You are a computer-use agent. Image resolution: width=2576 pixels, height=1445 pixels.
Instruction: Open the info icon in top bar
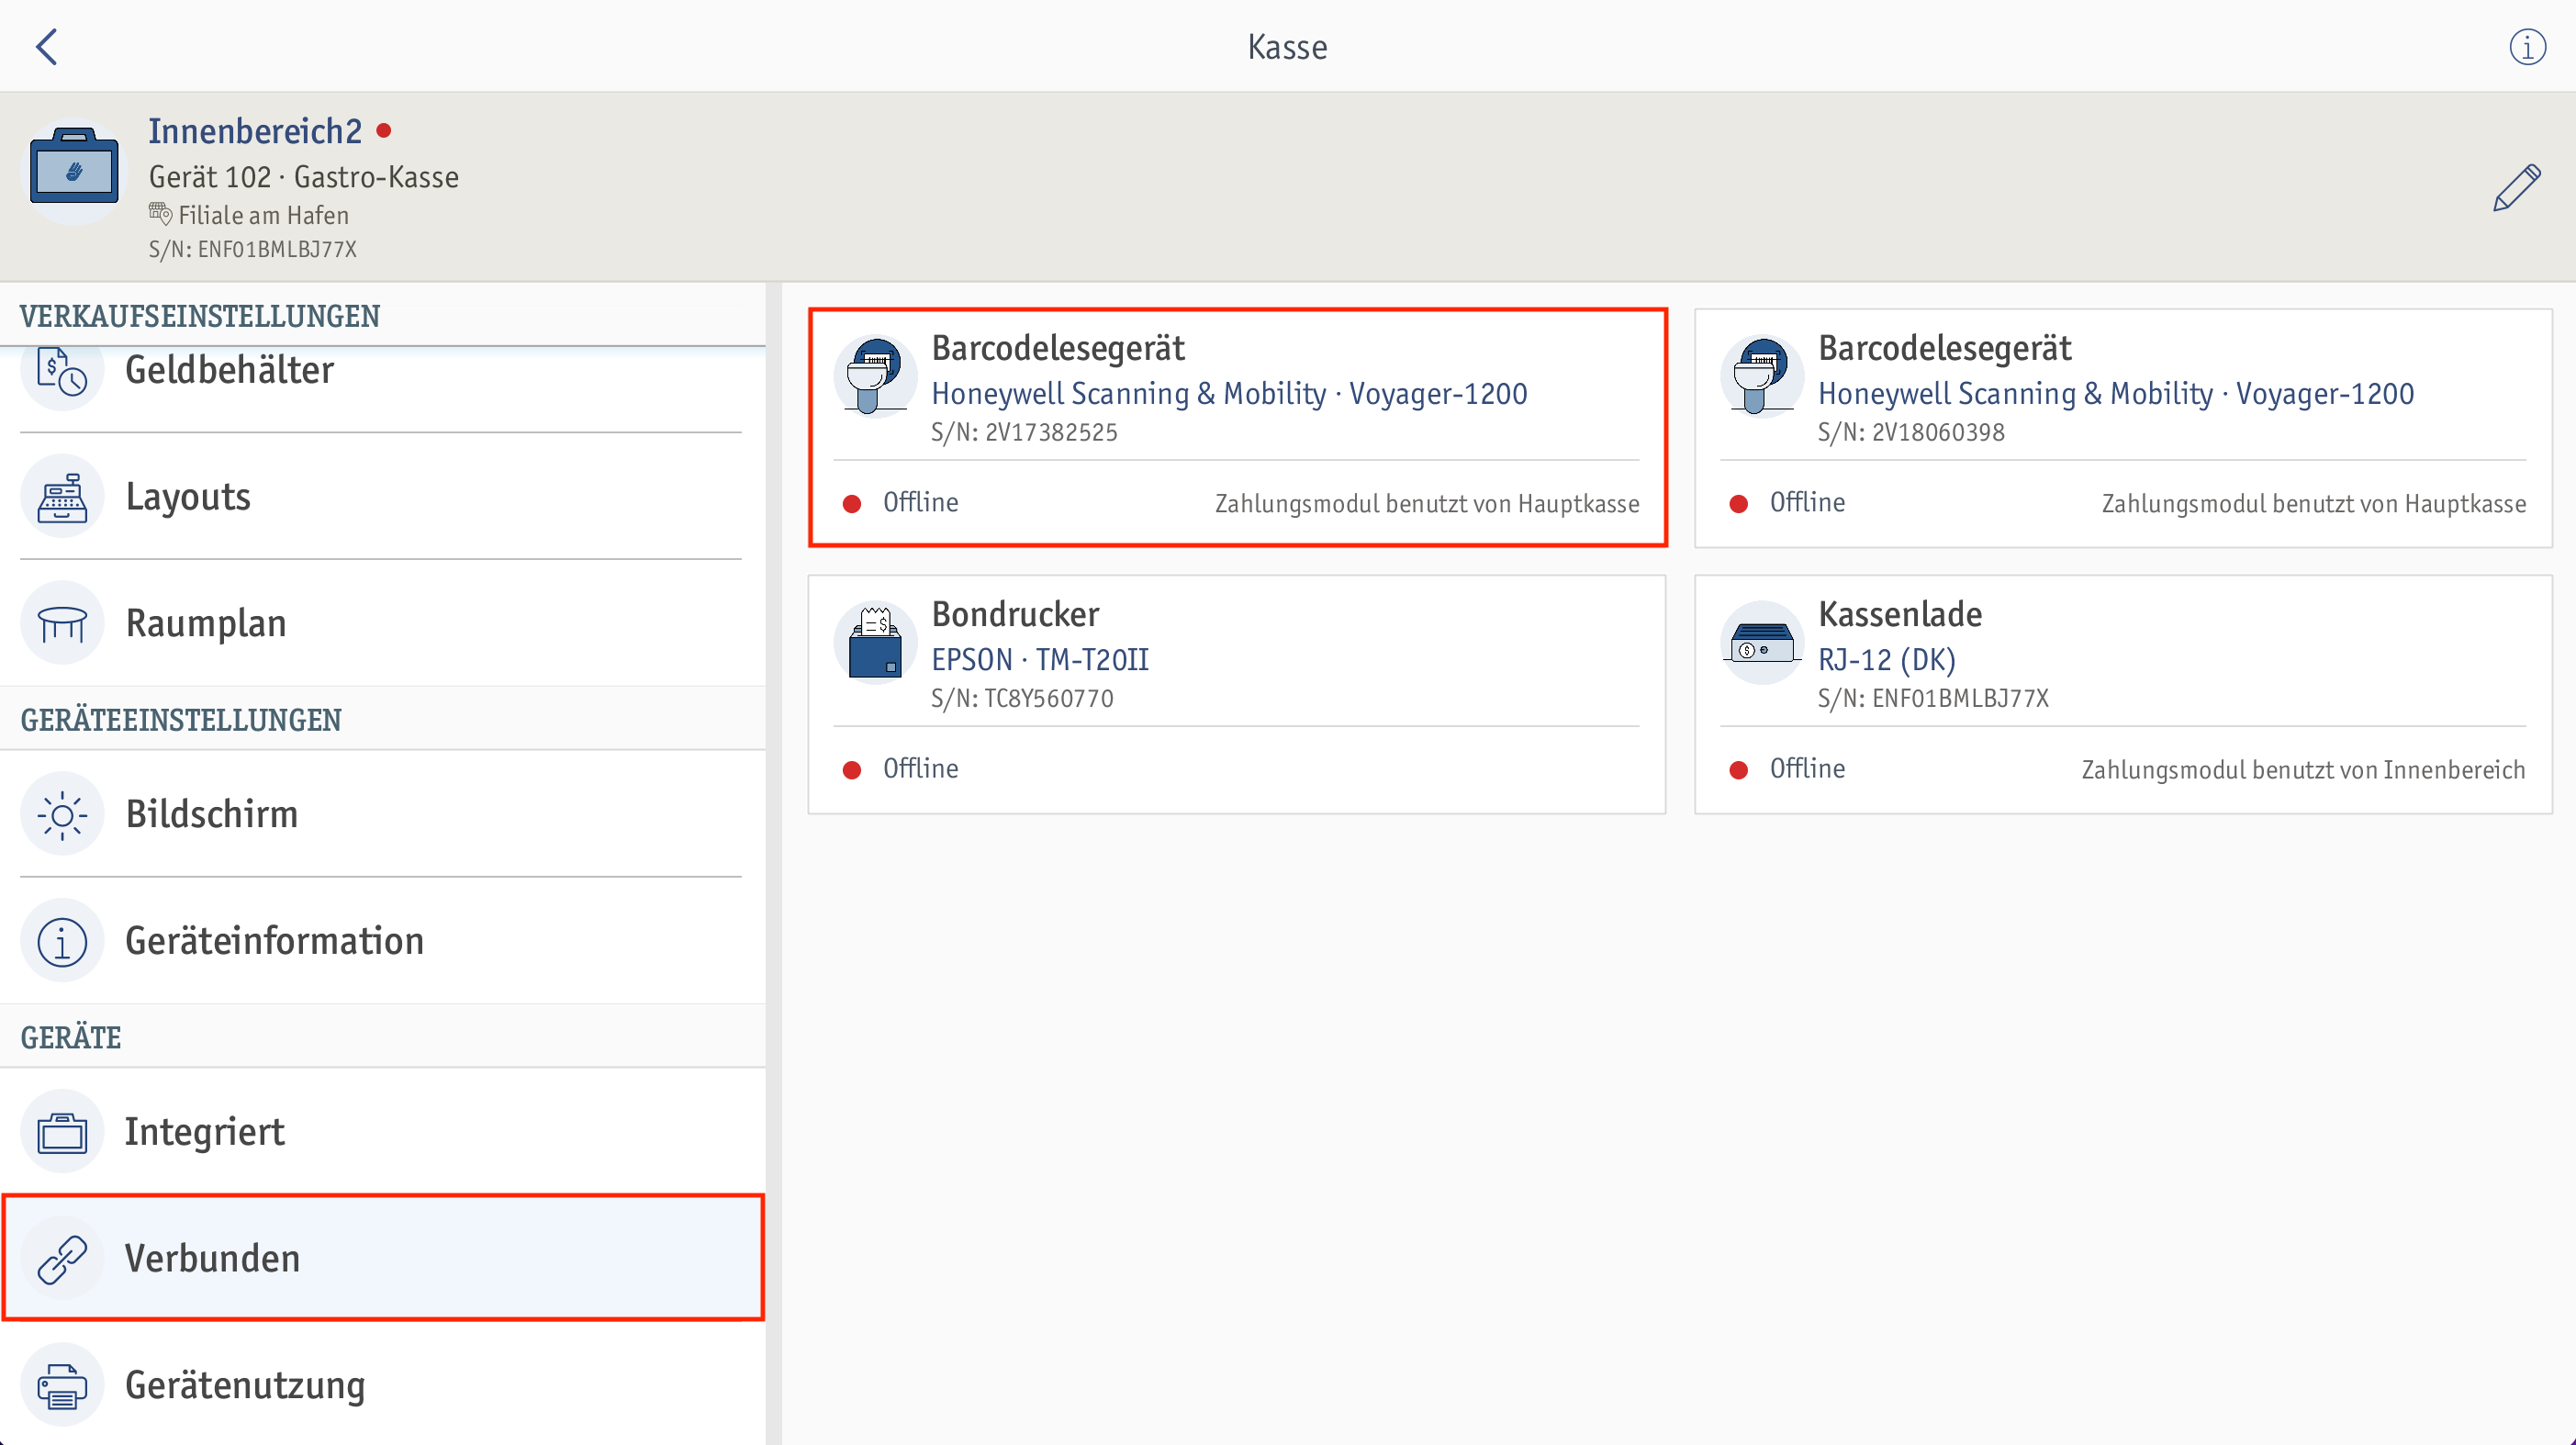pos(2527,47)
